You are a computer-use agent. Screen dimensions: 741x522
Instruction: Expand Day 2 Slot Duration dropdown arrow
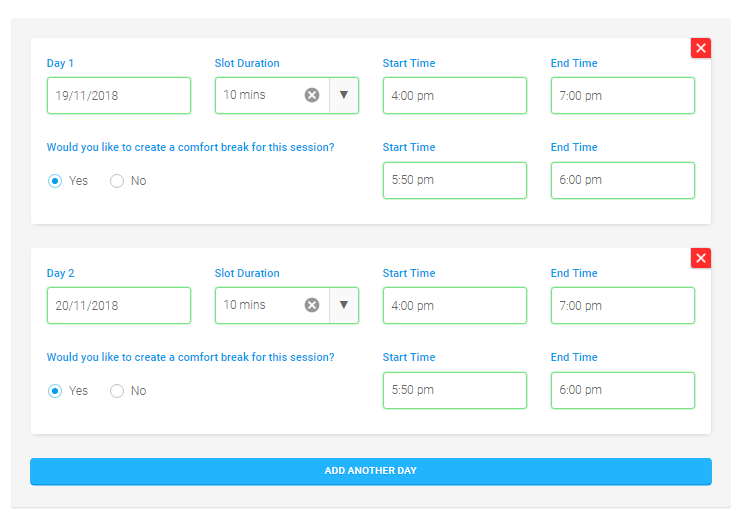pos(344,305)
